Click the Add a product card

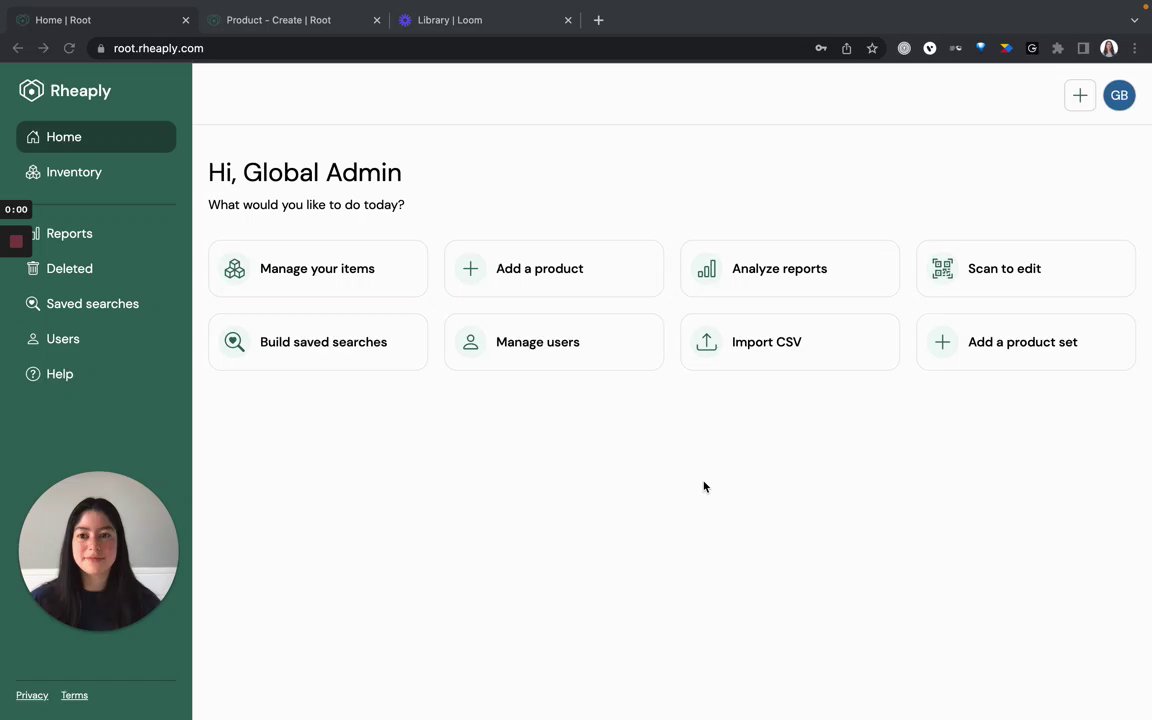point(553,268)
